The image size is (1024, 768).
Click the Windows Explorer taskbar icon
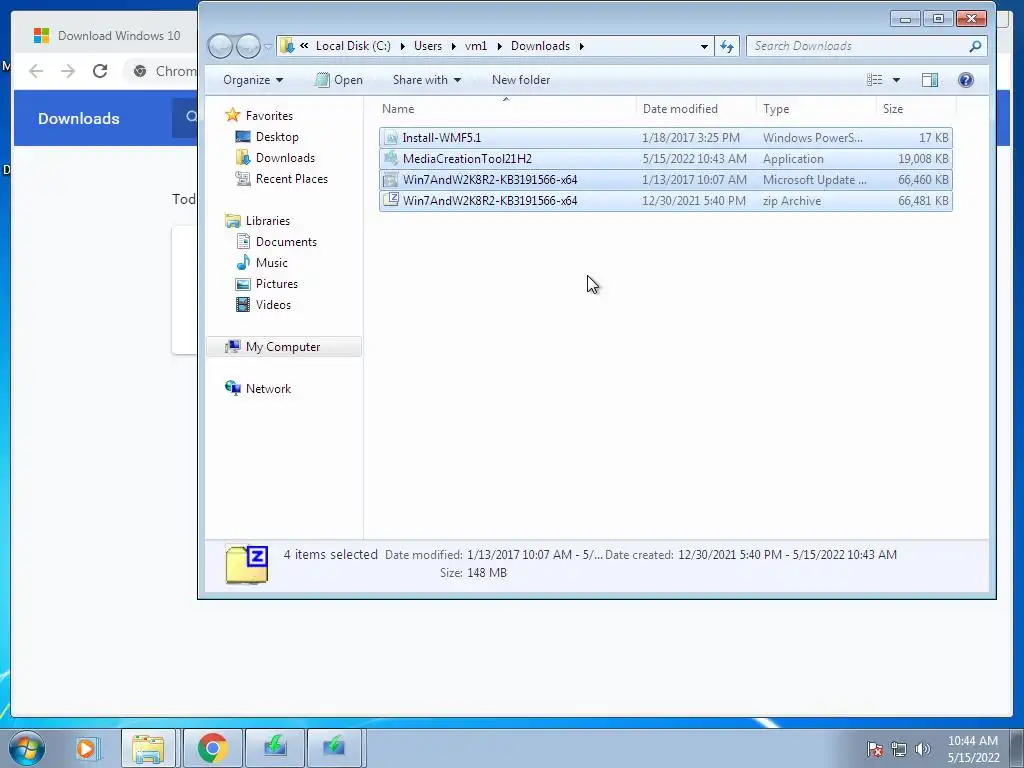[148, 748]
